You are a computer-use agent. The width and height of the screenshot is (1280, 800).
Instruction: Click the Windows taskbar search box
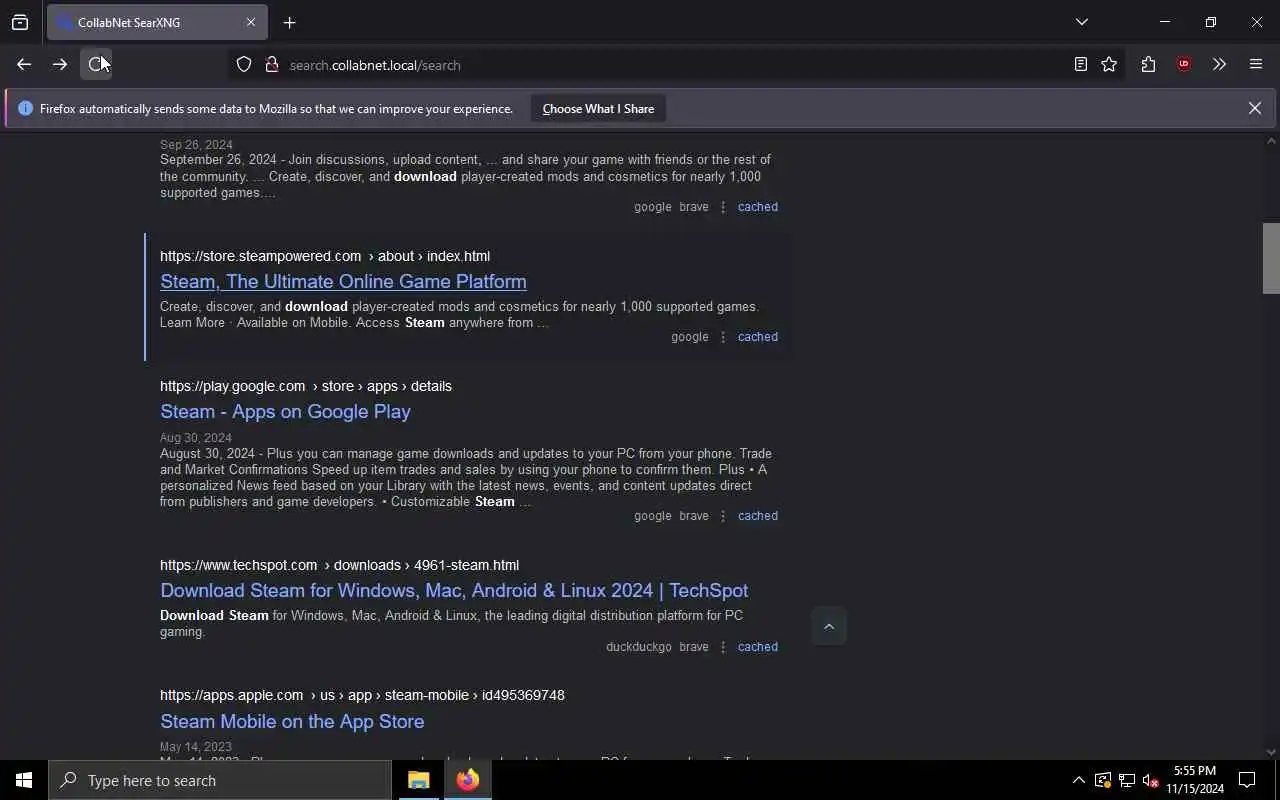point(220,780)
